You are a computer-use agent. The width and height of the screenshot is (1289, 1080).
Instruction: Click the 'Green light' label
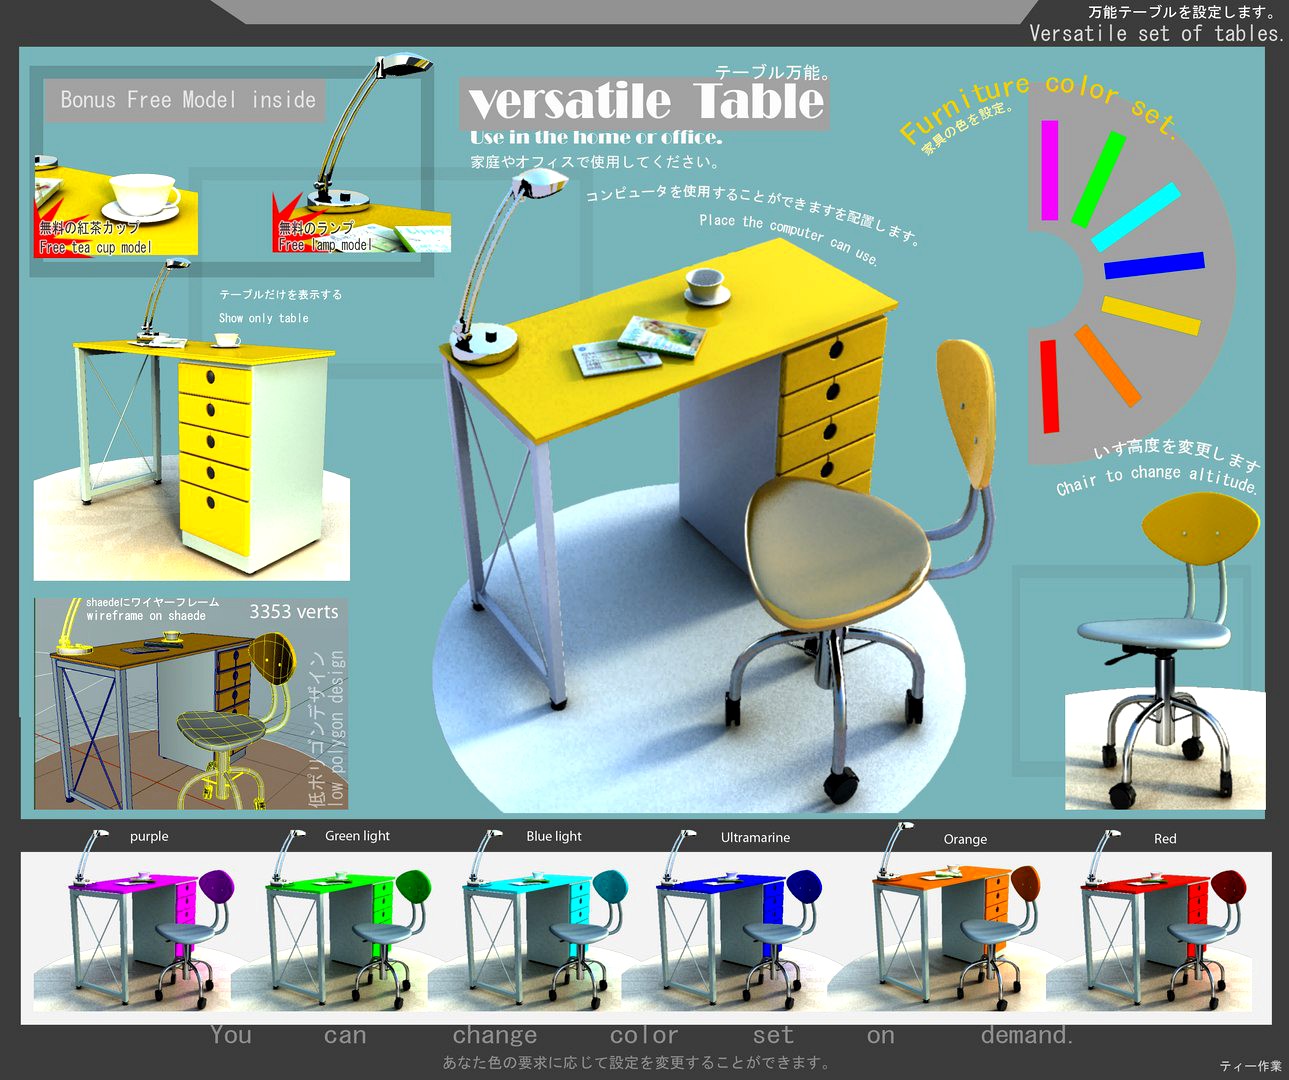point(357,835)
